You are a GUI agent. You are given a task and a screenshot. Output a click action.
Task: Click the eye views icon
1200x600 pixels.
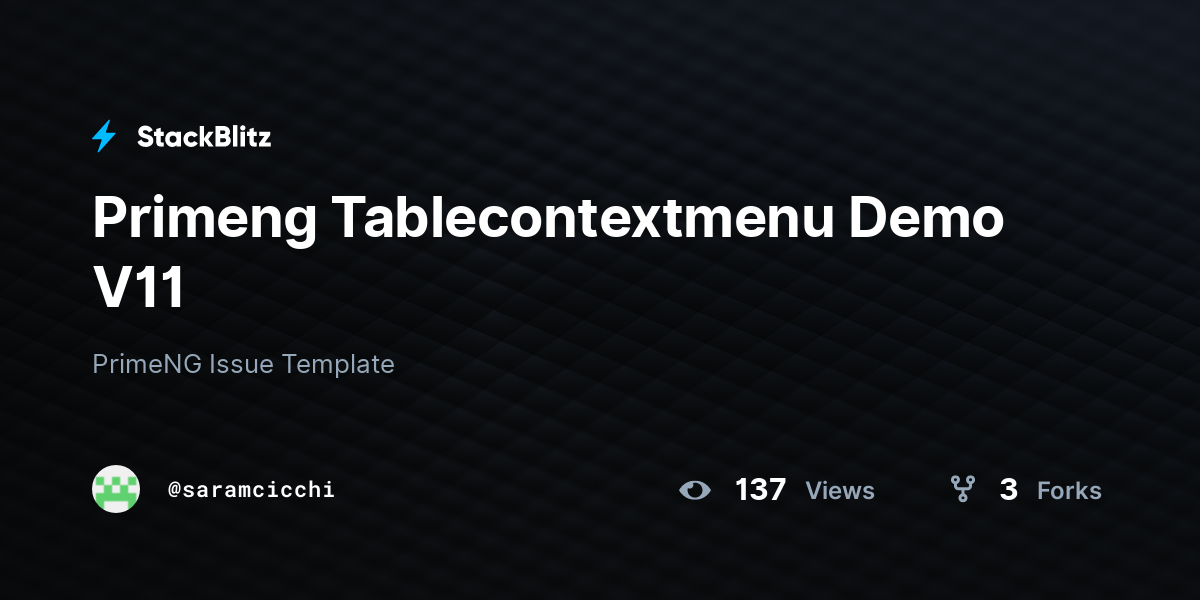point(695,490)
